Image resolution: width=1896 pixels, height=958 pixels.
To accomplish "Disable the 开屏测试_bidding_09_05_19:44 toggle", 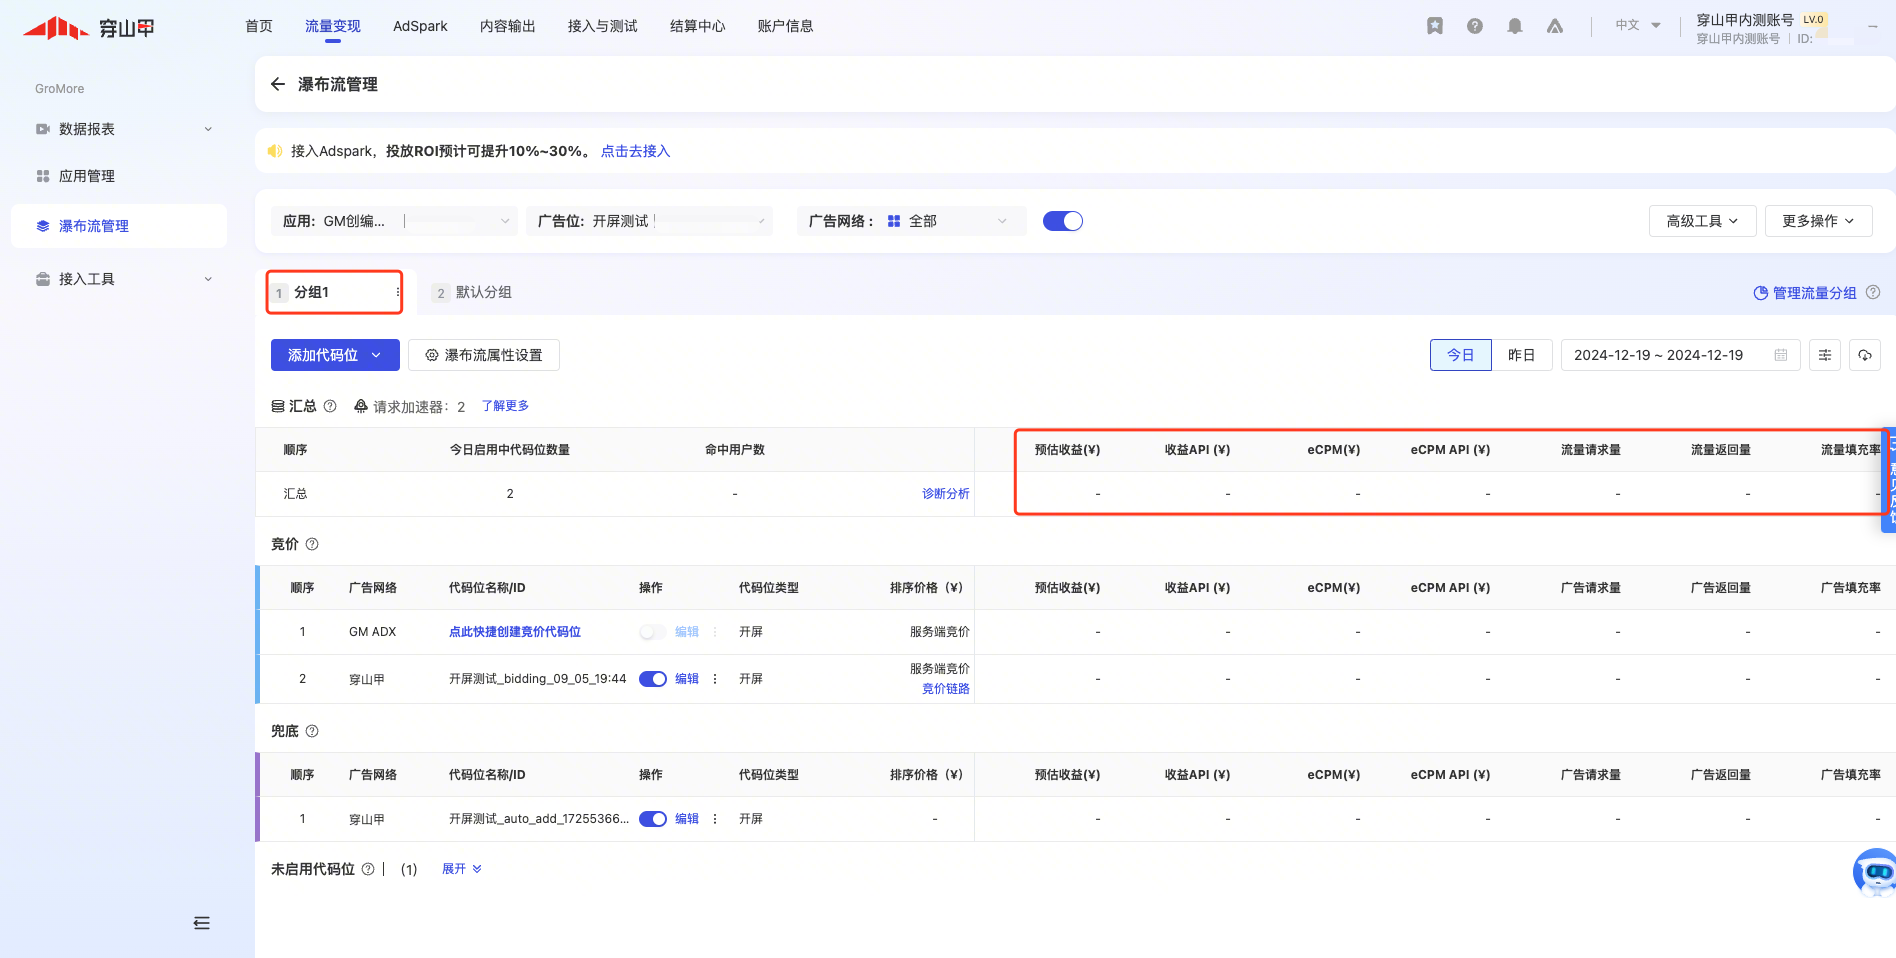I will (652, 679).
